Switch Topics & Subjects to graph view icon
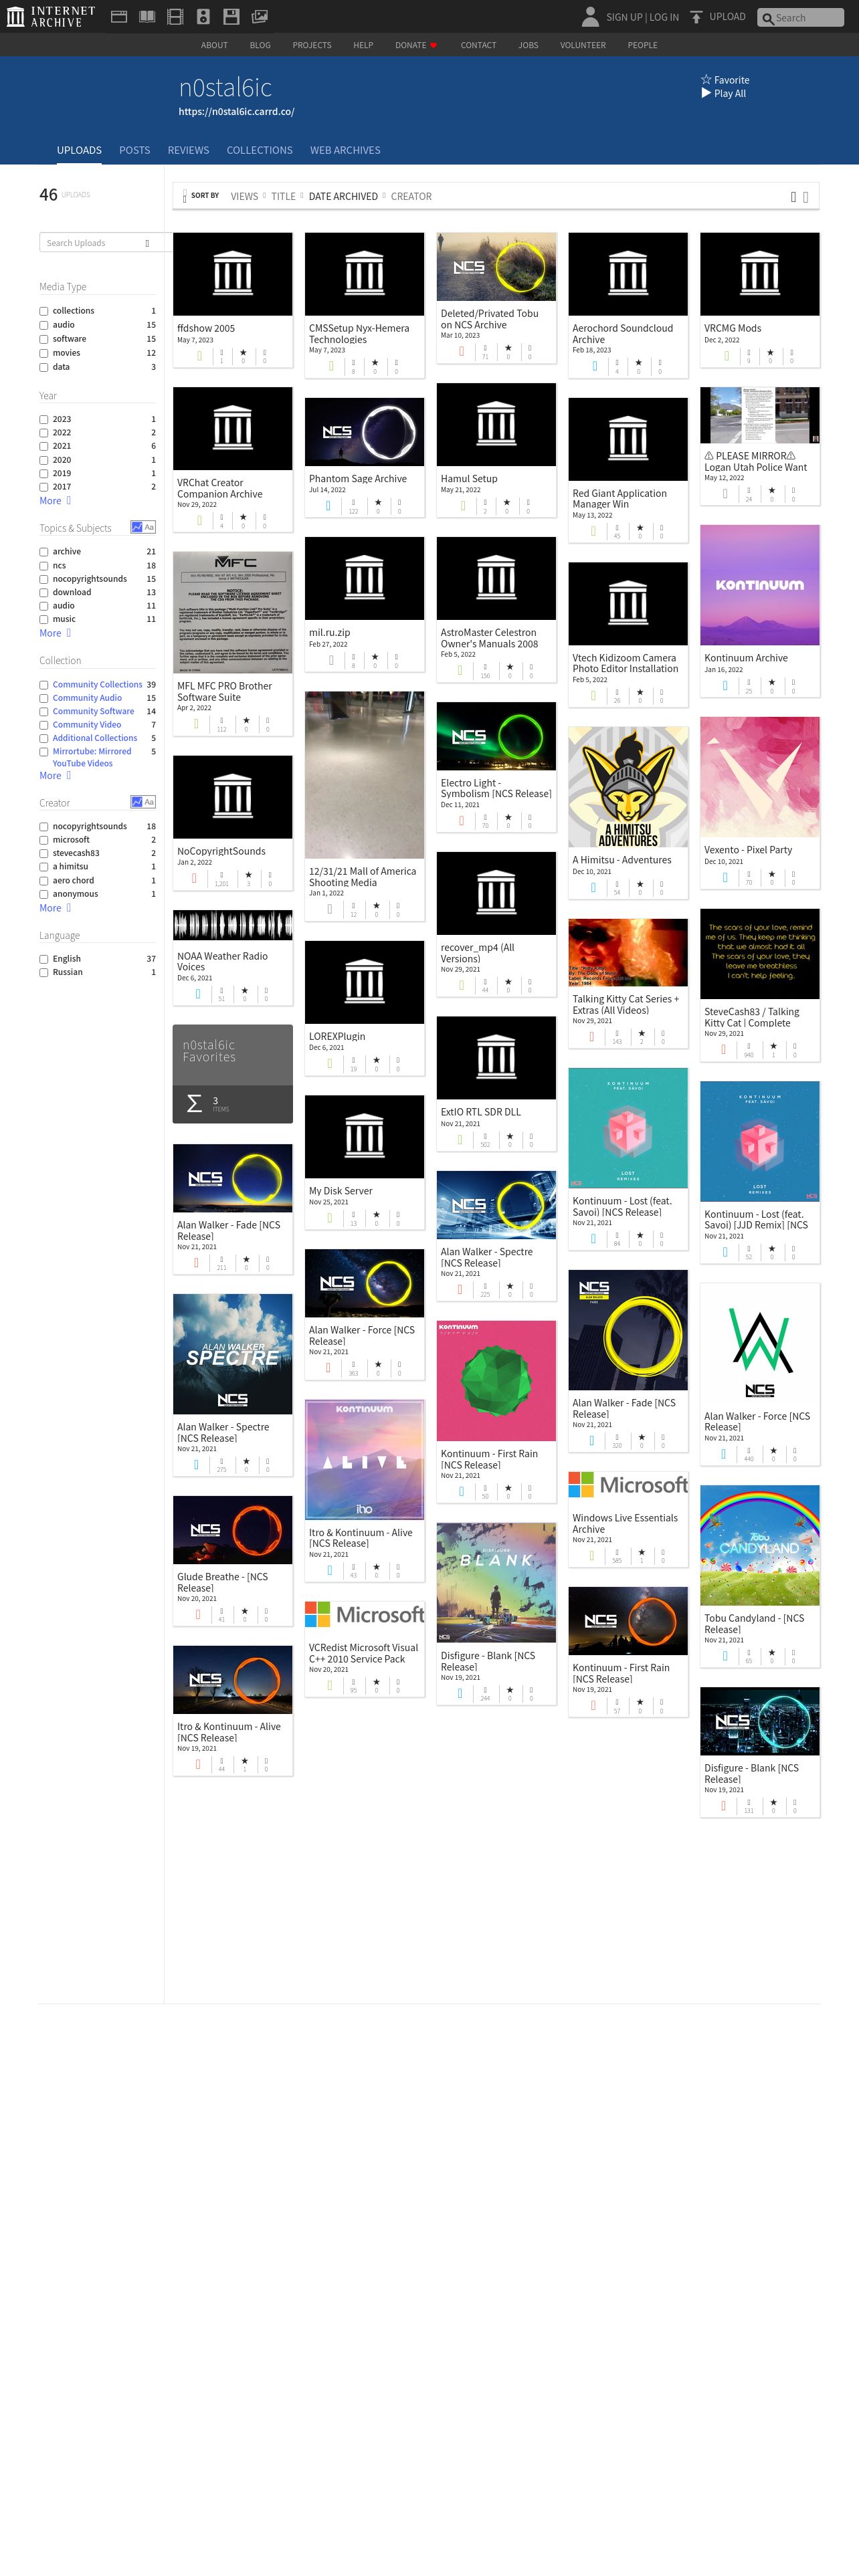859x2576 pixels. pyautogui.click(x=136, y=527)
